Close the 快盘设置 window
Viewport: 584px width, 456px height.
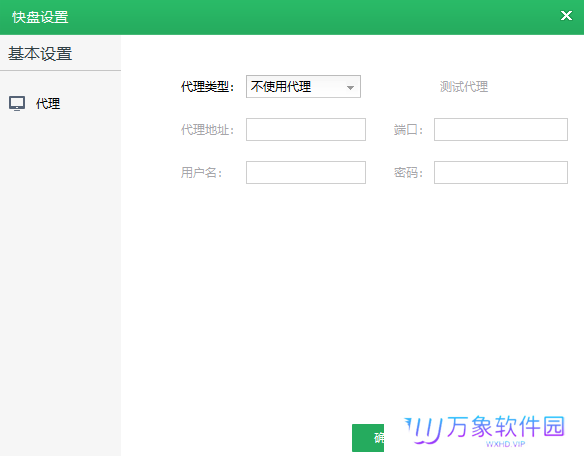click(x=566, y=16)
